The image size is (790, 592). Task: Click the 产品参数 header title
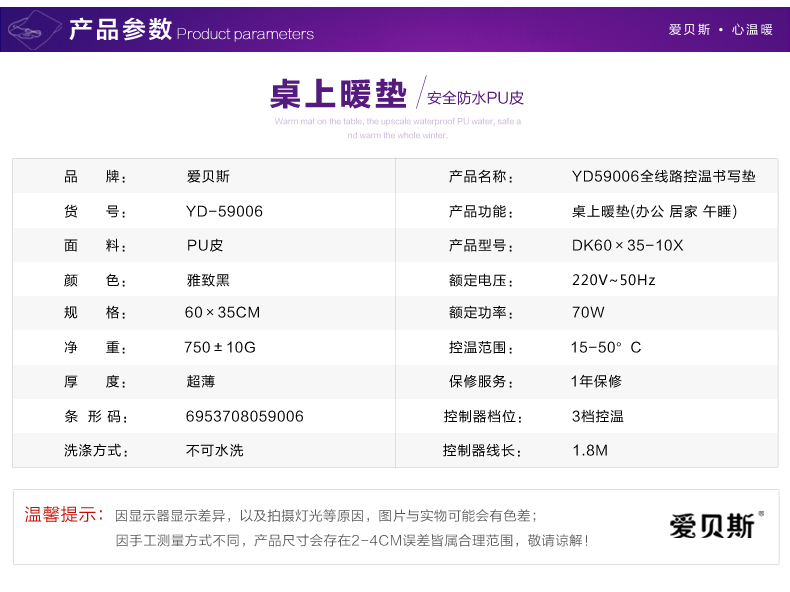(x=120, y=29)
